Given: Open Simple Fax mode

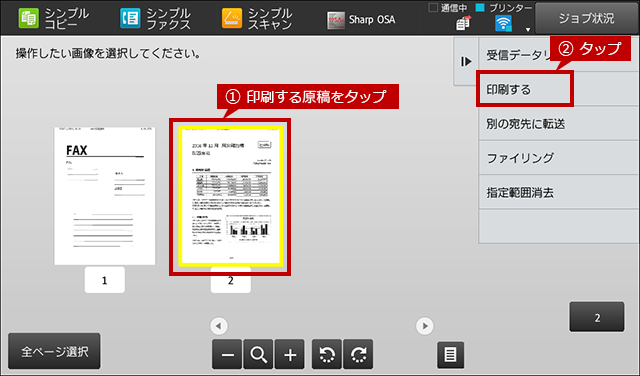Looking at the screenshot, I should pyautogui.click(x=155, y=18).
